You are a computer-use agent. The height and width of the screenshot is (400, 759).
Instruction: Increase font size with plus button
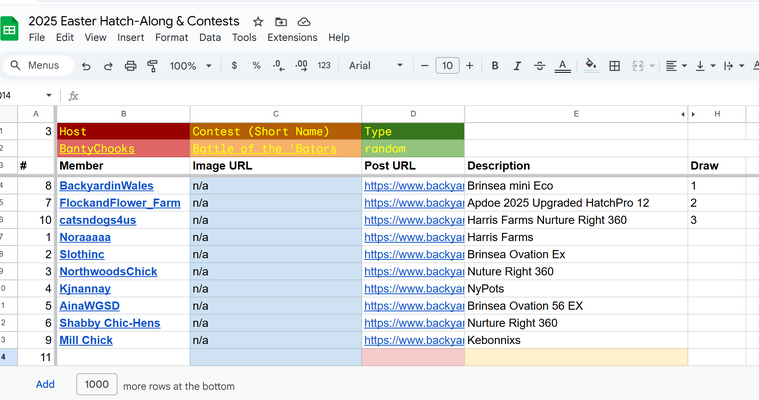(470, 65)
